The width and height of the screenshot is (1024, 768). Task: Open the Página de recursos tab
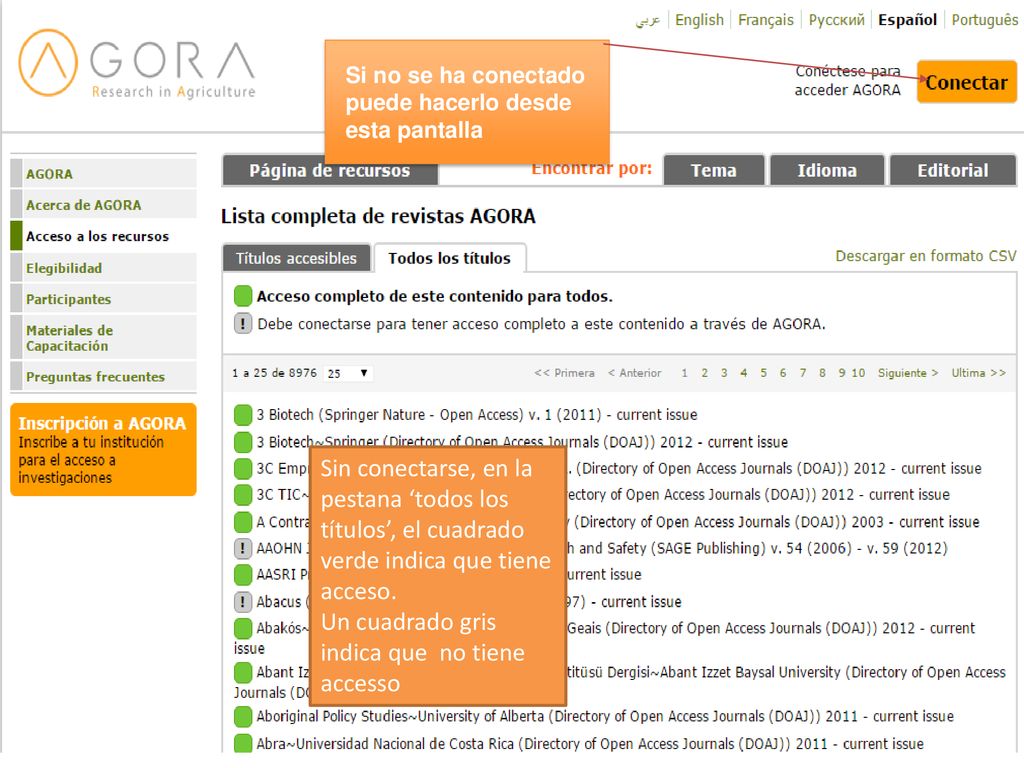click(x=330, y=170)
